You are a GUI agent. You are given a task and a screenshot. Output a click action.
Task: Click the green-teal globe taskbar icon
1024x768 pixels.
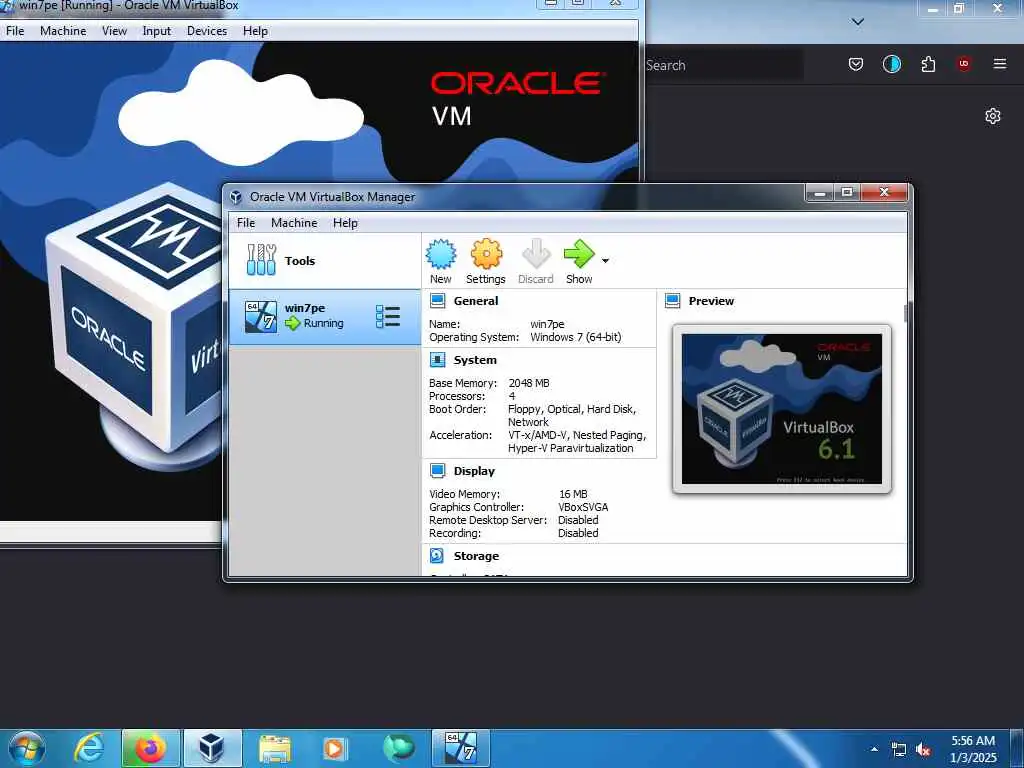pos(398,748)
